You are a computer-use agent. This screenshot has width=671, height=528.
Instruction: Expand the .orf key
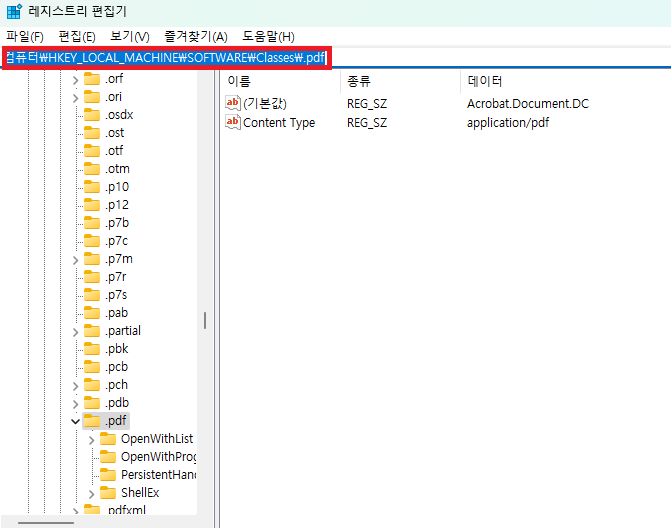(x=75, y=80)
